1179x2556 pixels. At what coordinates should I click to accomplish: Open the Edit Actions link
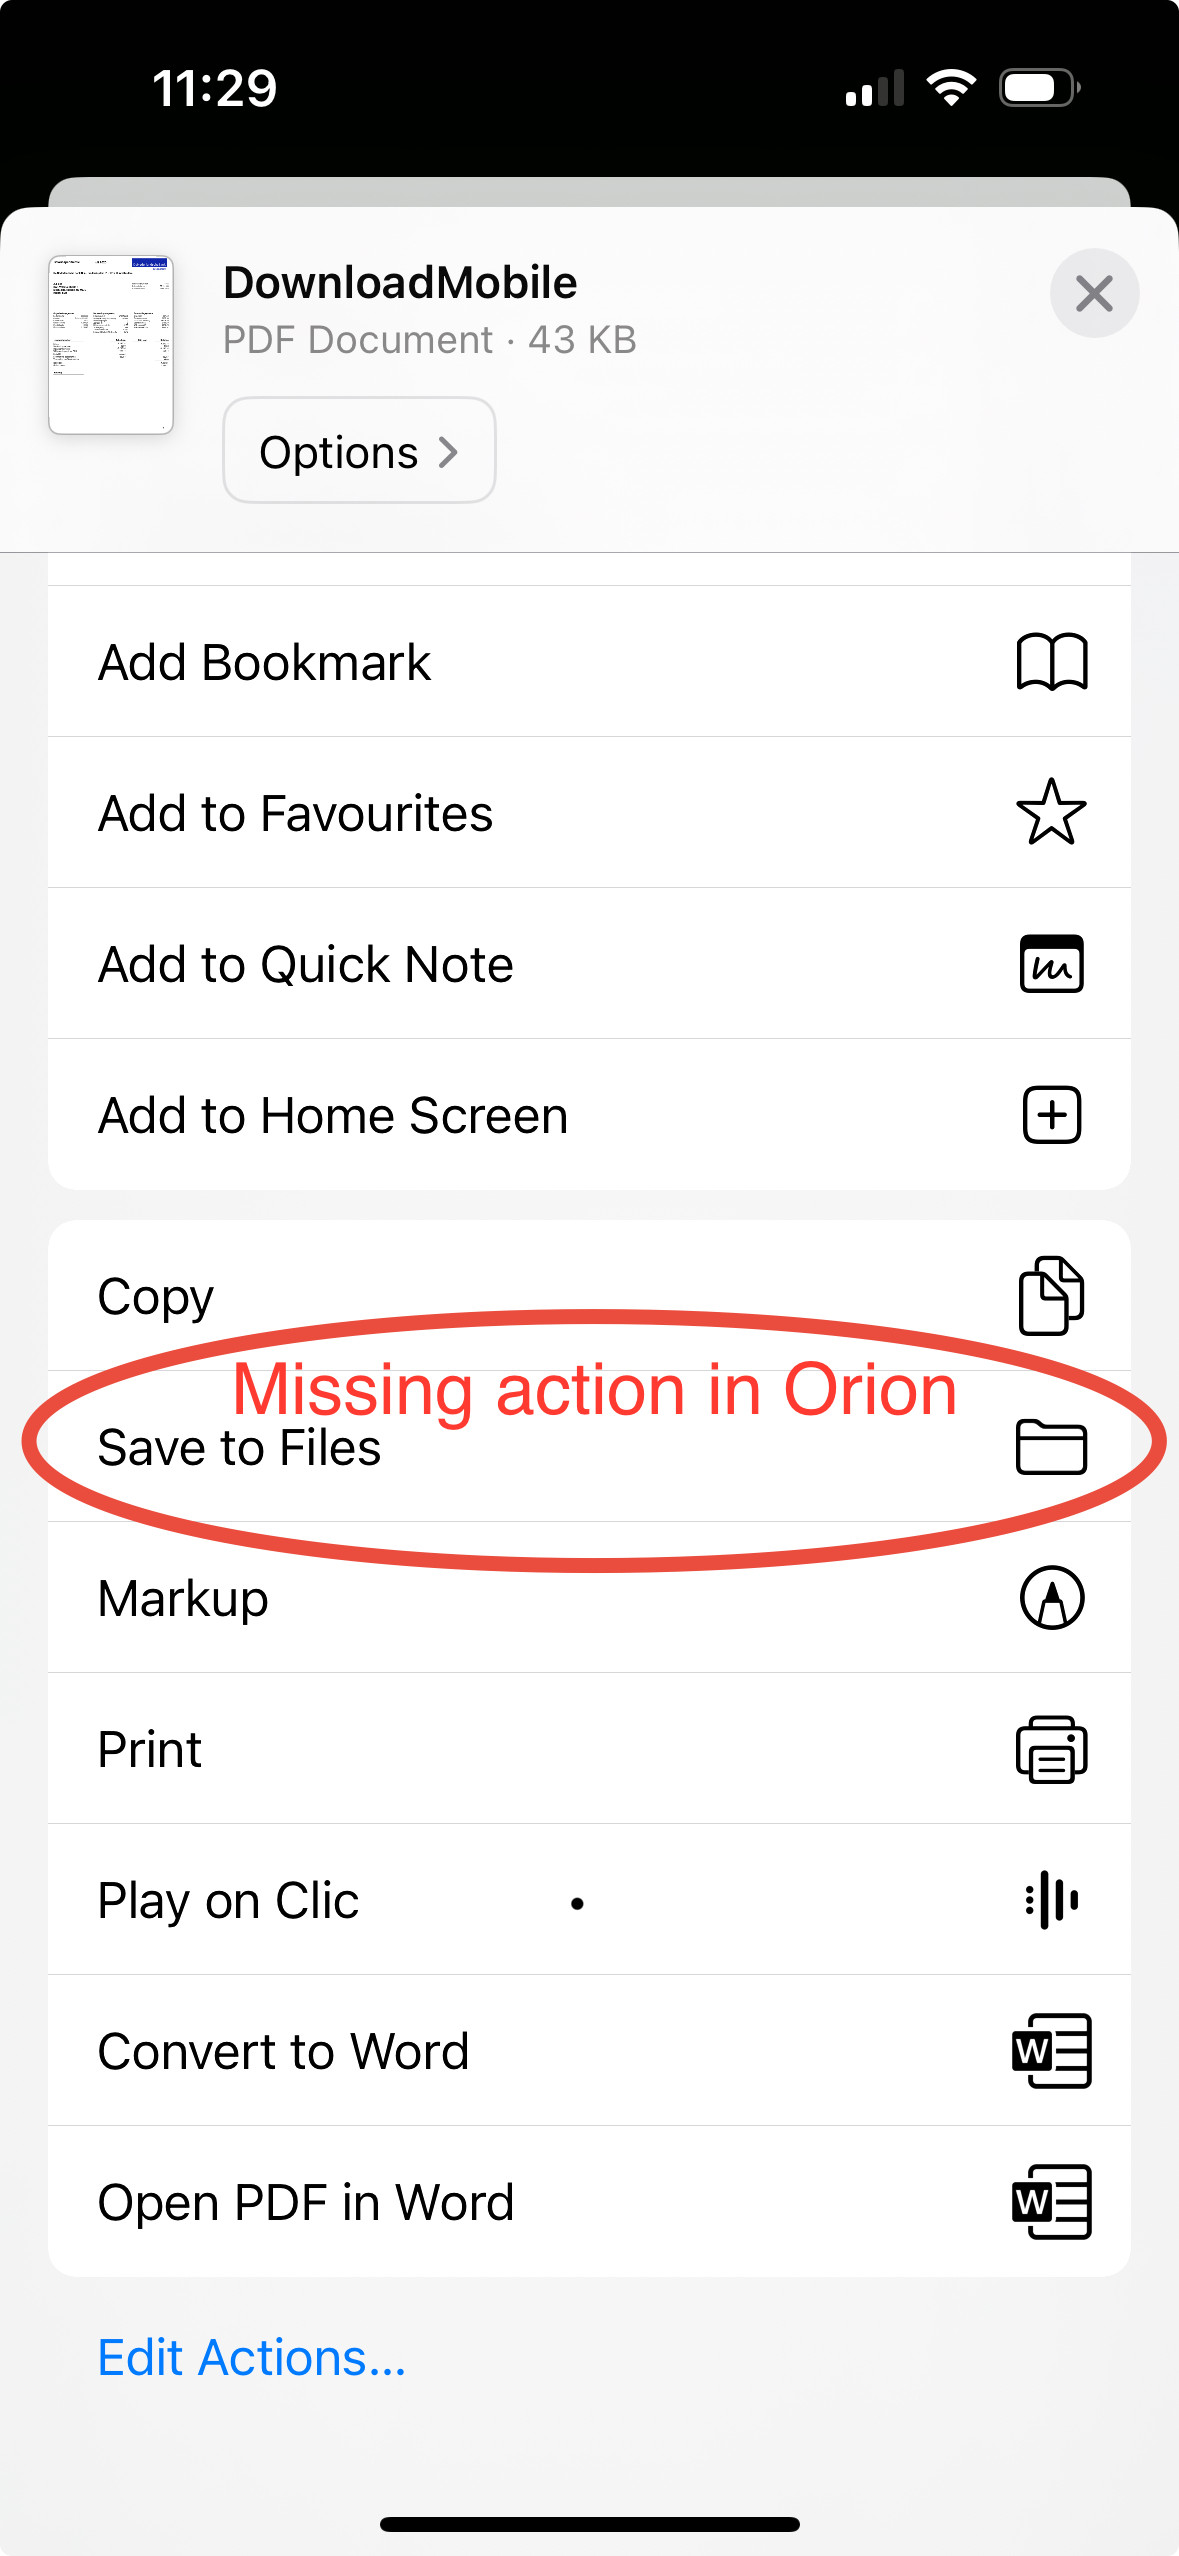click(252, 2358)
